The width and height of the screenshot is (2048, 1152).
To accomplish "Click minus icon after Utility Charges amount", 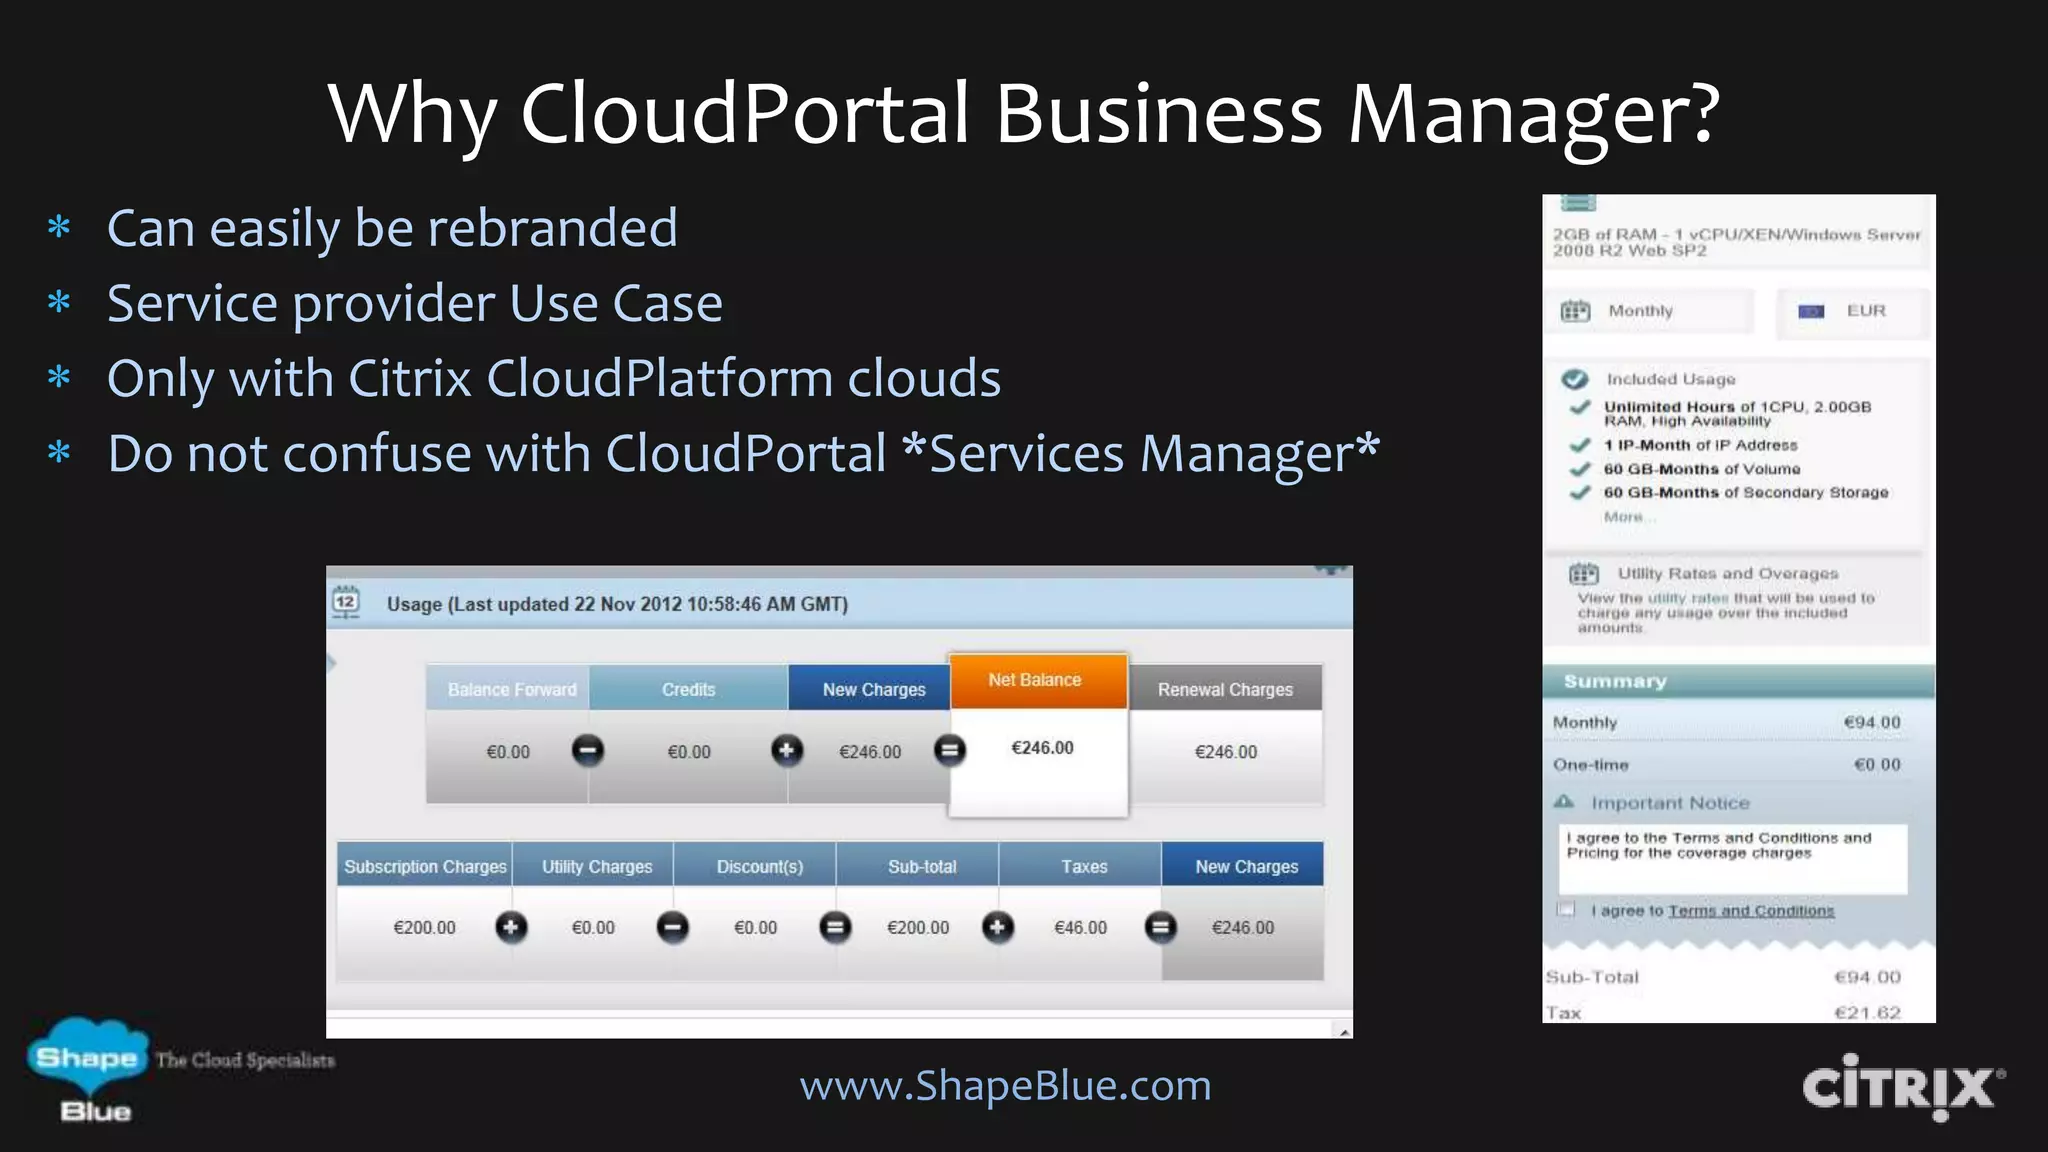I will click(673, 927).
